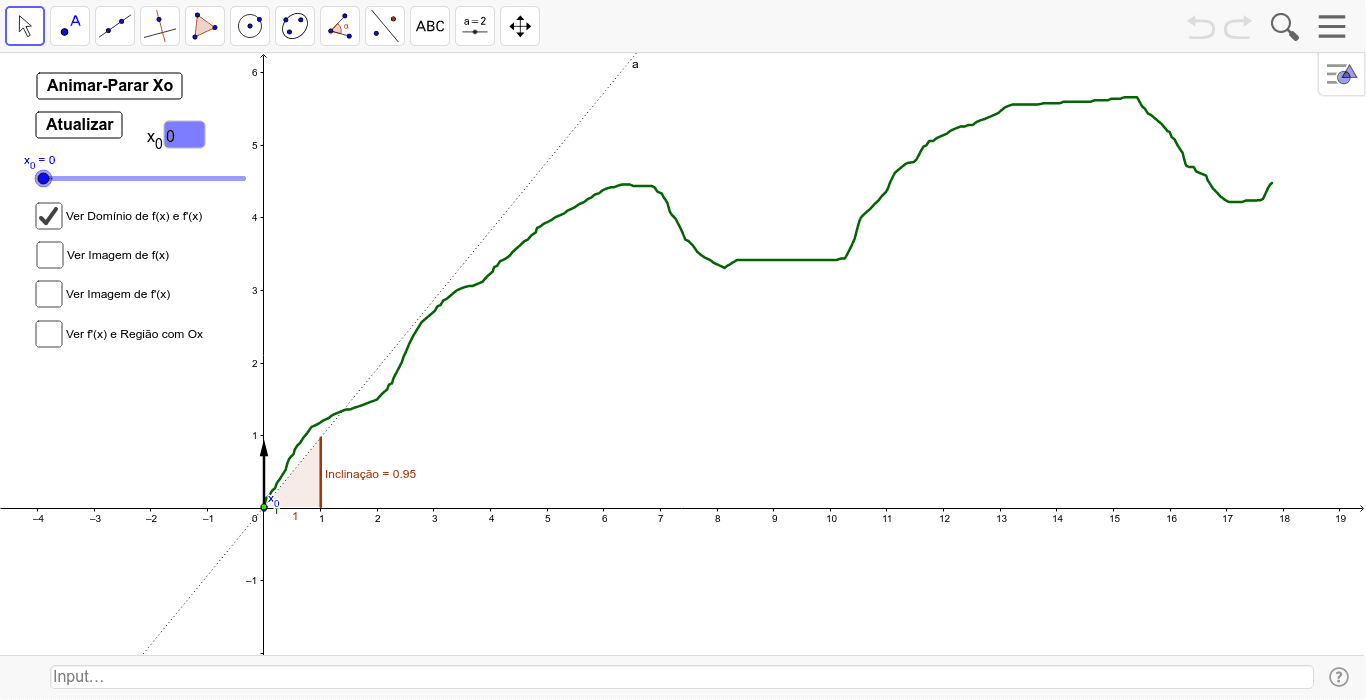This screenshot has width=1366, height=700.
Task: Select the Point tool
Action: [x=70, y=26]
